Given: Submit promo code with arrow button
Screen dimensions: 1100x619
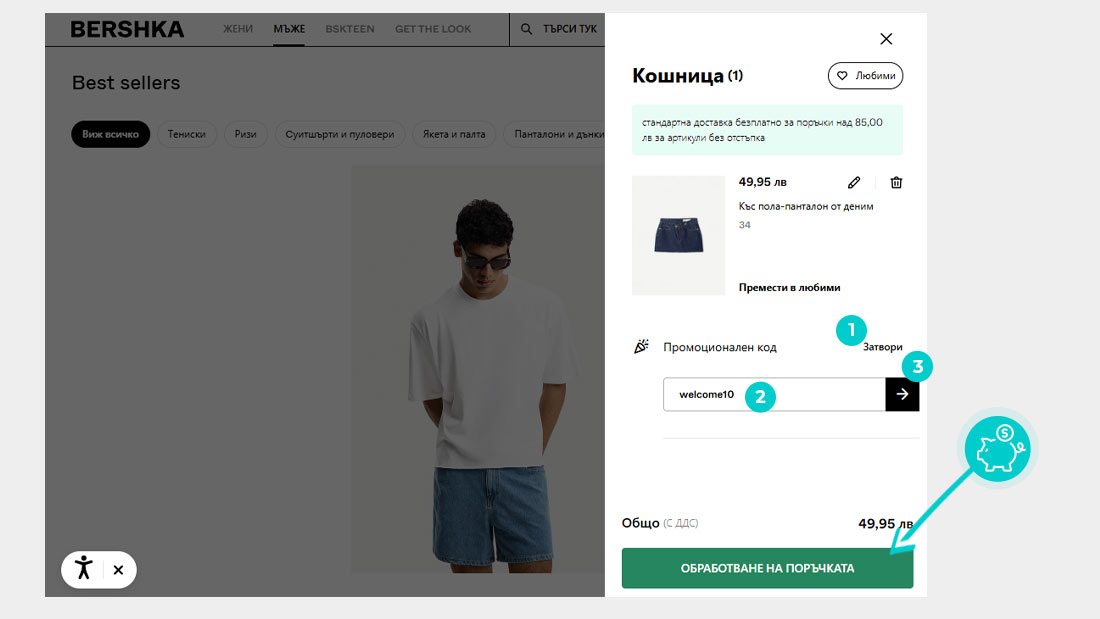Looking at the screenshot, I should click(902, 394).
